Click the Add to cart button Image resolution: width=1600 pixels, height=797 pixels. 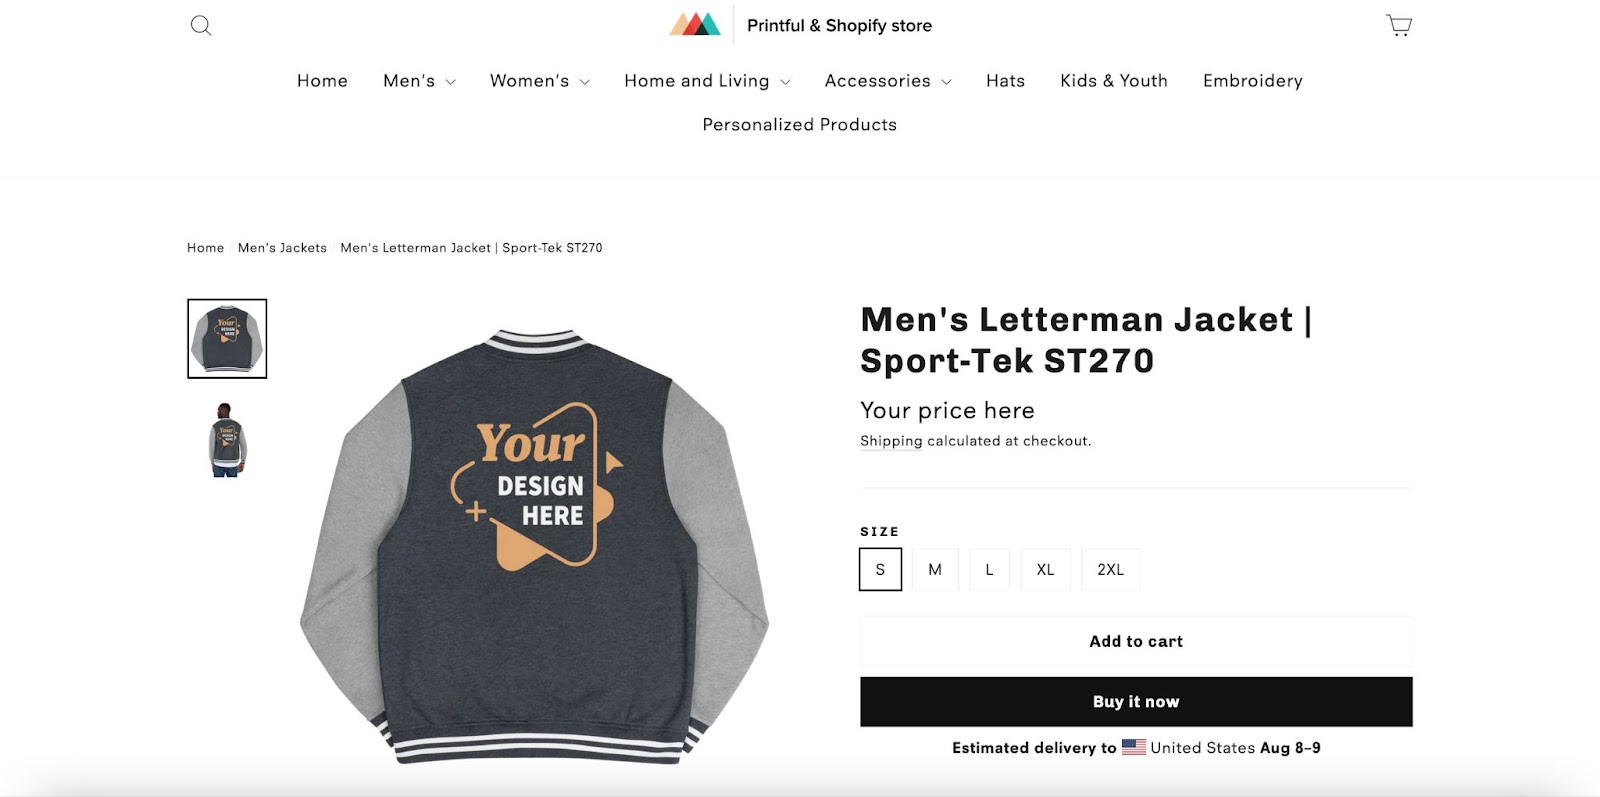point(1136,641)
